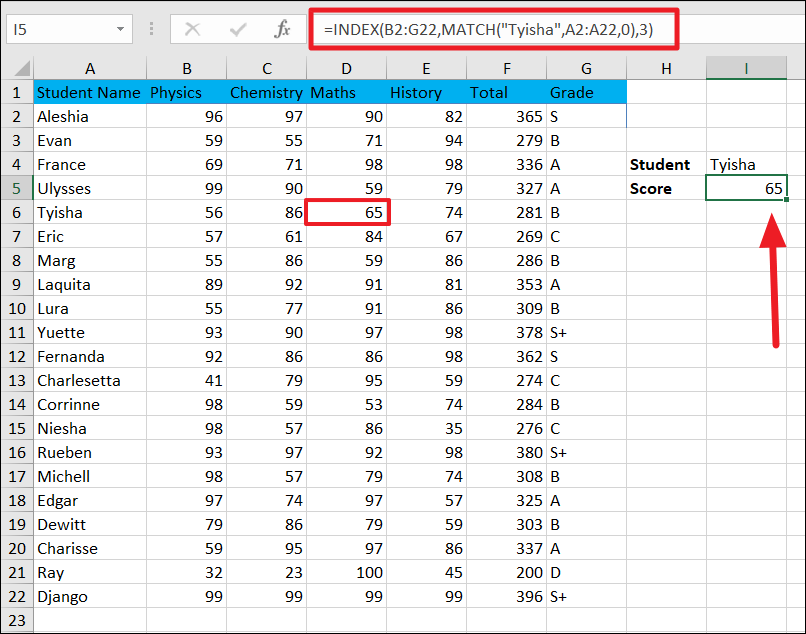This screenshot has height=634, width=806.
Task: Click the Cancel (X) icon beside formula bar
Action: [x=191, y=30]
